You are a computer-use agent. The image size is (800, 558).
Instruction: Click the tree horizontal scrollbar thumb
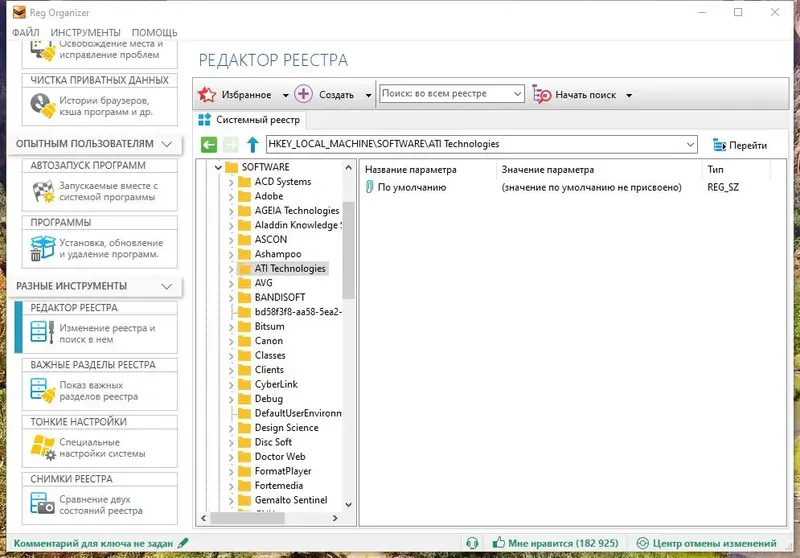pos(247,518)
